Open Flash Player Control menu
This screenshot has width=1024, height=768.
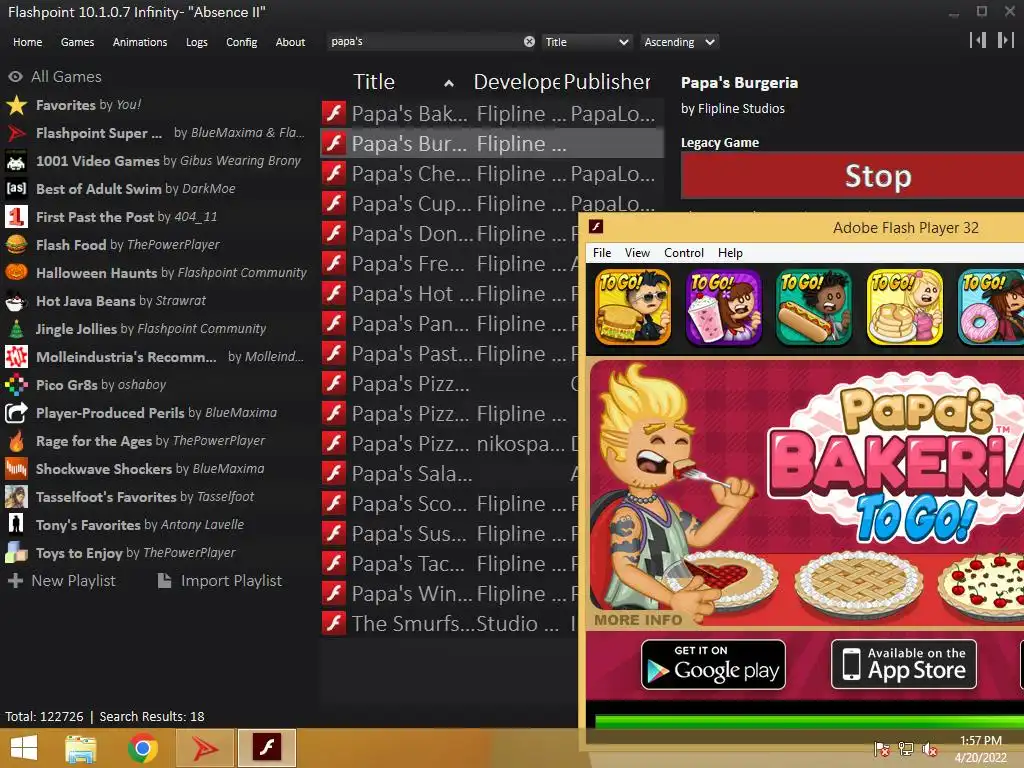coord(684,253)
